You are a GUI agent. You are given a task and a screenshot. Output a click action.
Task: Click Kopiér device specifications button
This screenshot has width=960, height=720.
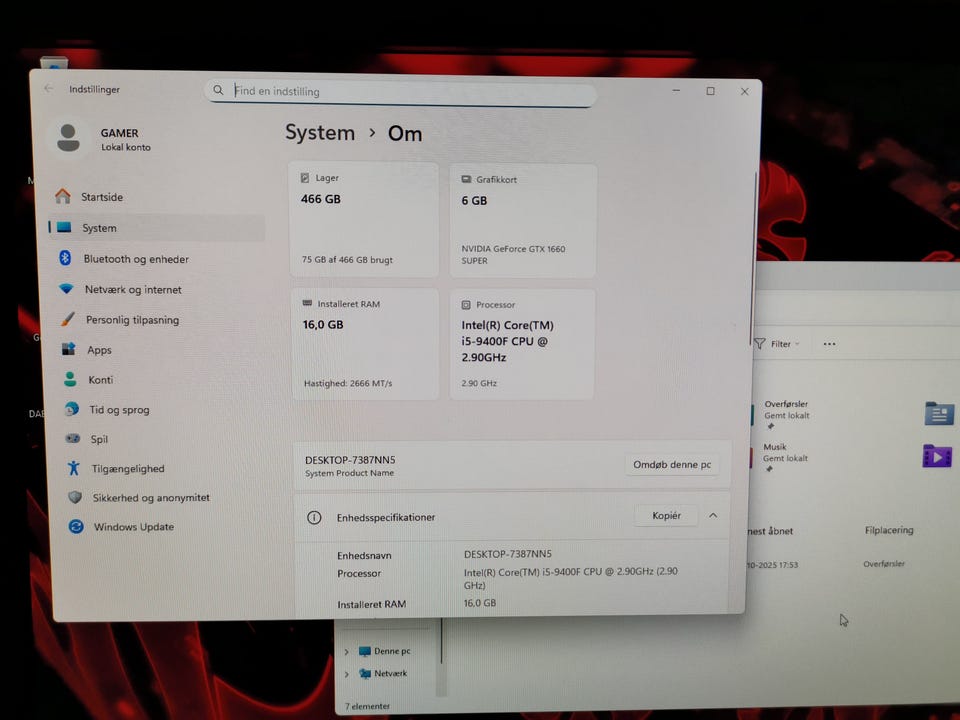[666, 516]
